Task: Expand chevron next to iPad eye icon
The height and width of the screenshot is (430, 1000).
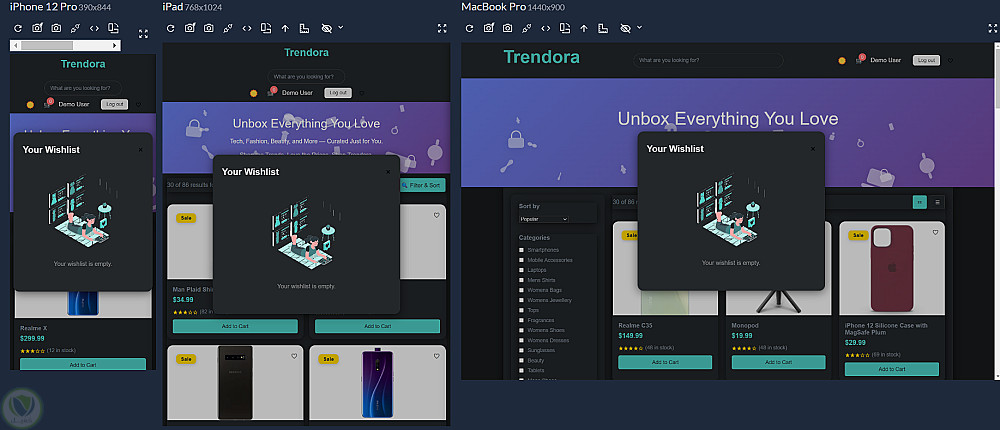Action: [341, 27]
